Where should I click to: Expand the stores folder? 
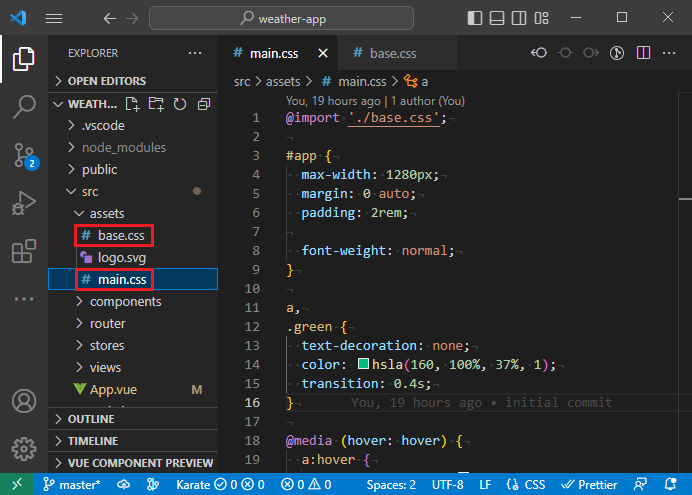(x=133, y=345)
